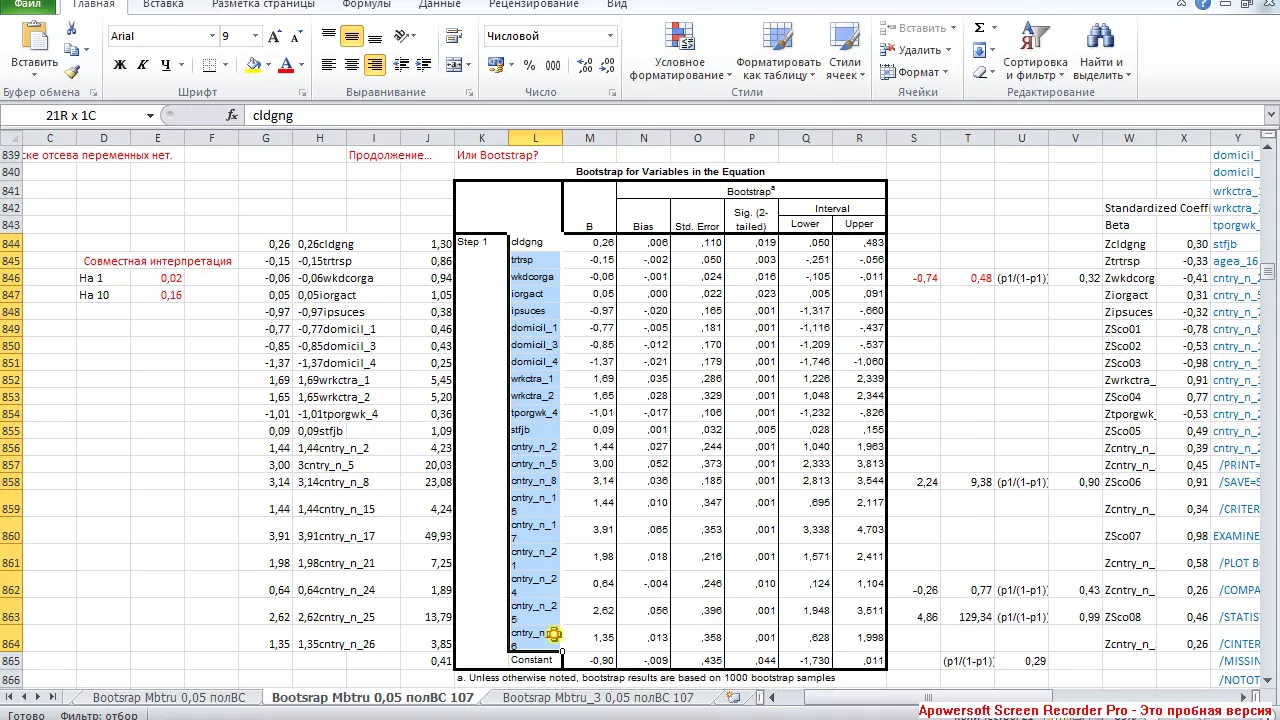Cut selection with the scissors icon
The height and width of the screenshot is (720, 1280).
click(71, 29)
